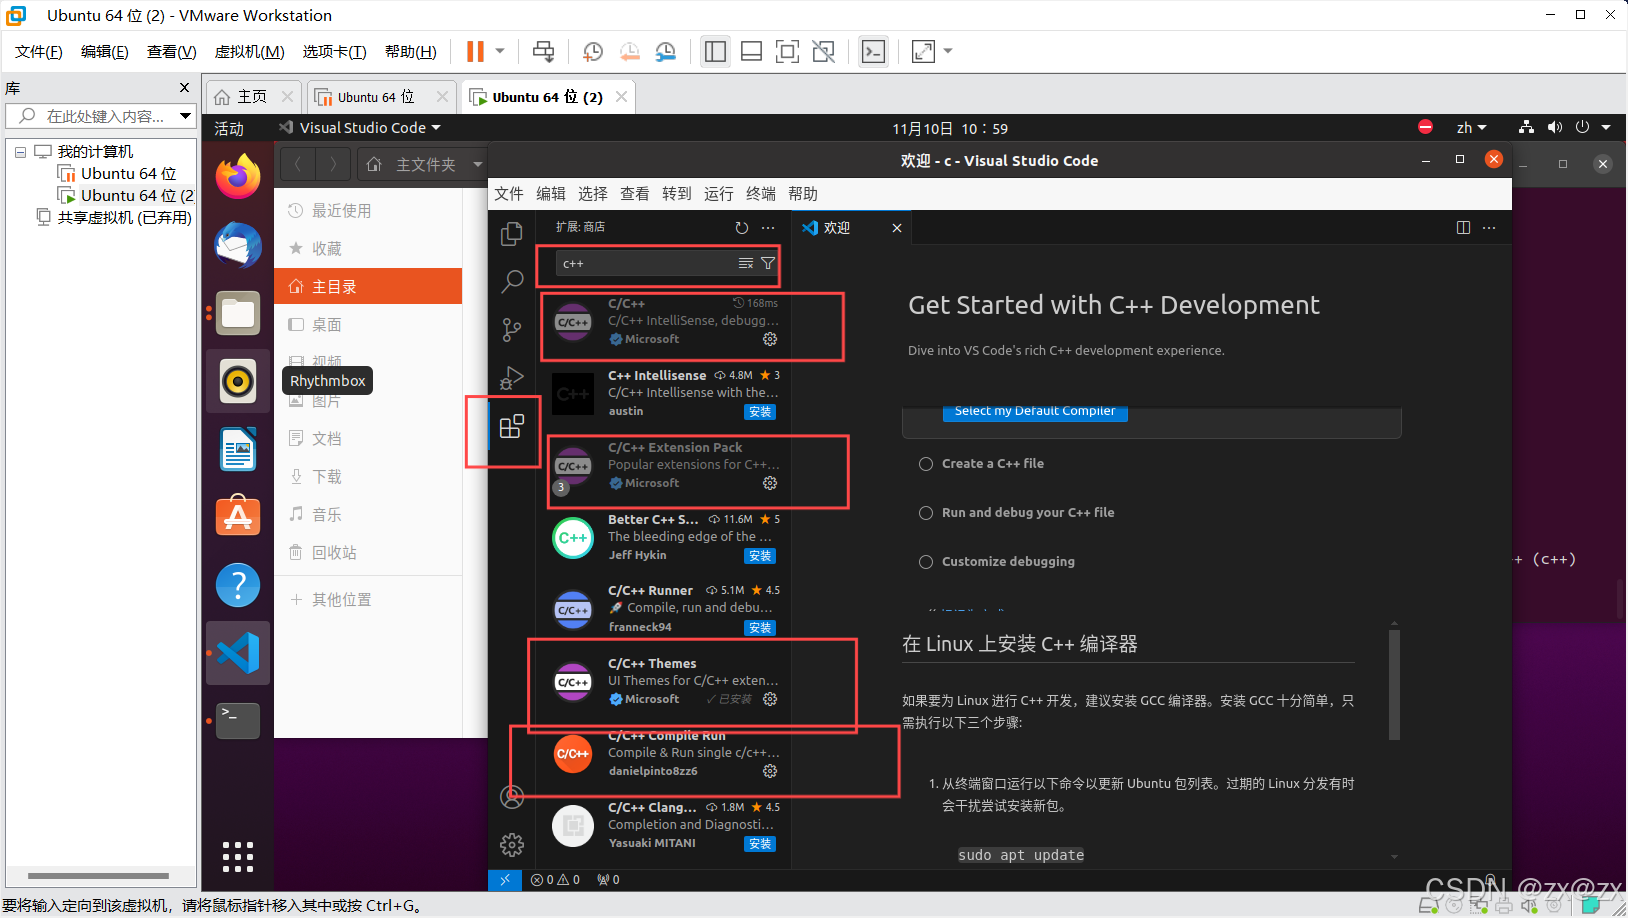Click Select my Default Compiler button
The width and height of the screenshot is (1628, 918).
click(1035, 411)
